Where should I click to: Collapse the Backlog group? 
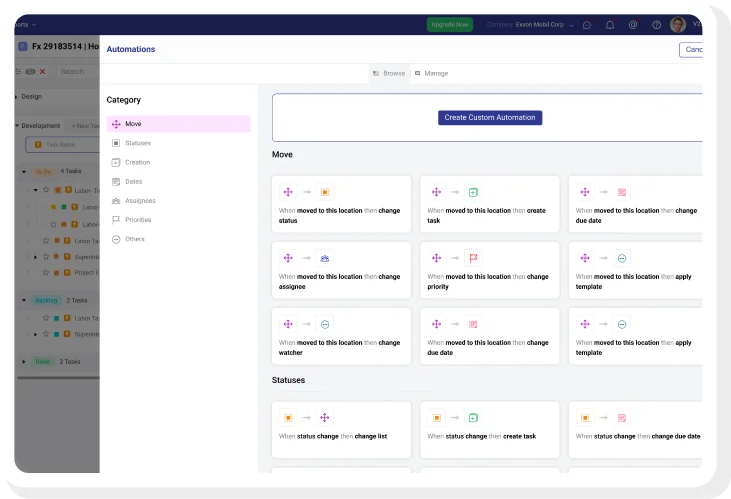(24, 300)
